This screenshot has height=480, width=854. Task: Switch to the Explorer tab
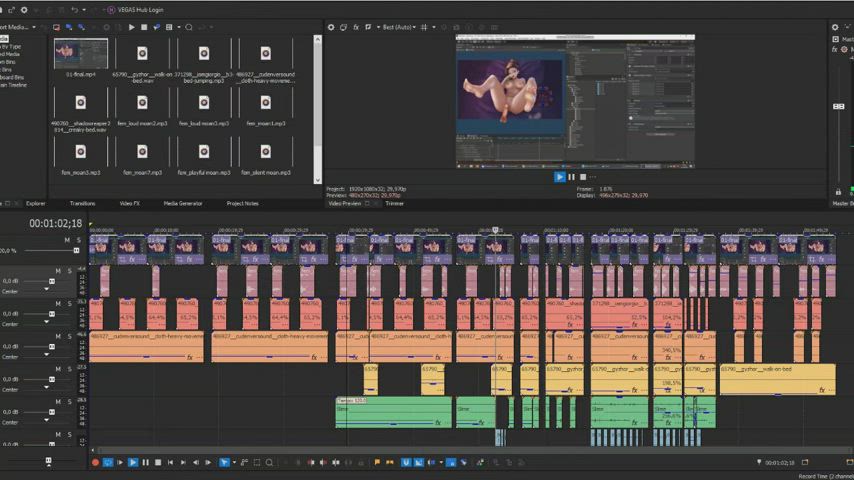[x=36, y=203]
